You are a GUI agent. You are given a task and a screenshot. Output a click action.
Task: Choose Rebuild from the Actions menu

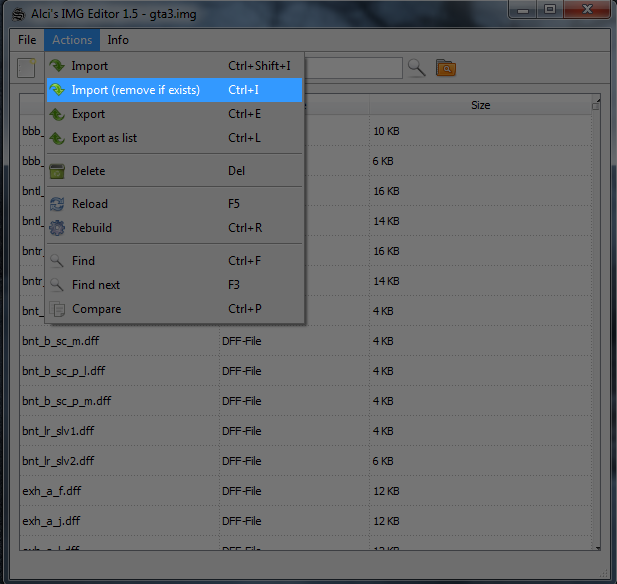coord(174,228)
